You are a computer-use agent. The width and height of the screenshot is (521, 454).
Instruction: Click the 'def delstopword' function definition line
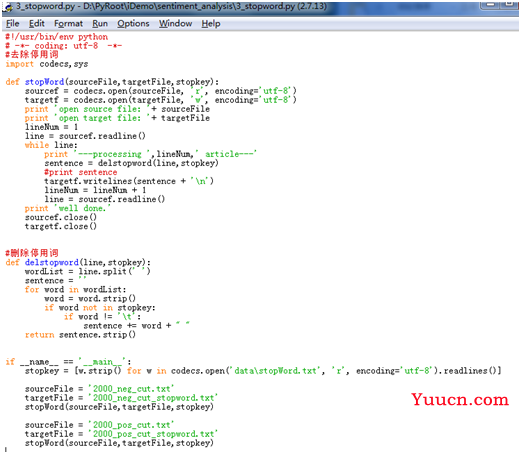click(x=78, y=262)
